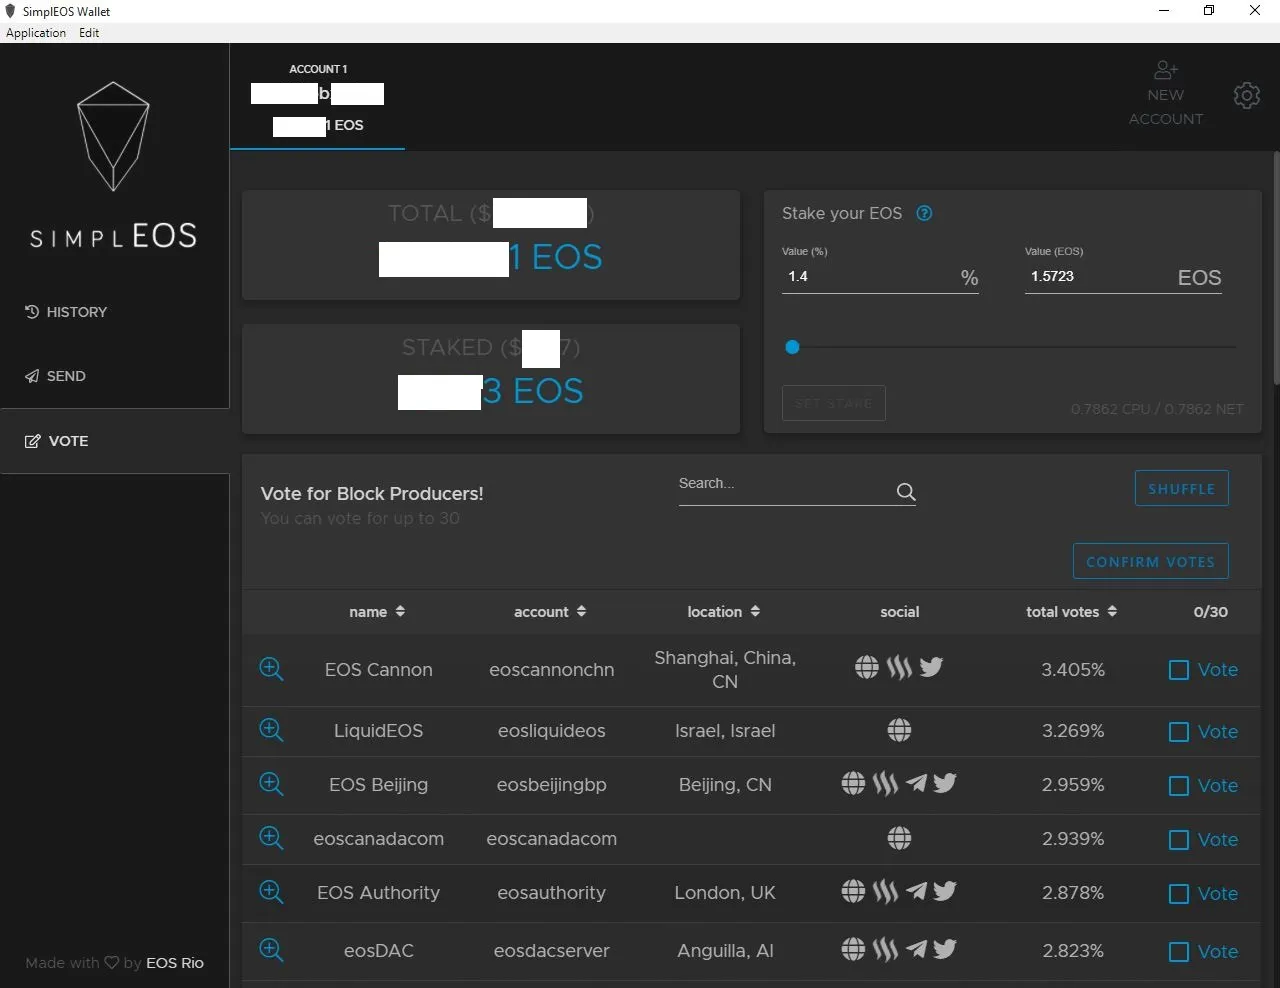Check the Vote box for eosDAC
1280x988 pixels.
click(1179, 952)
